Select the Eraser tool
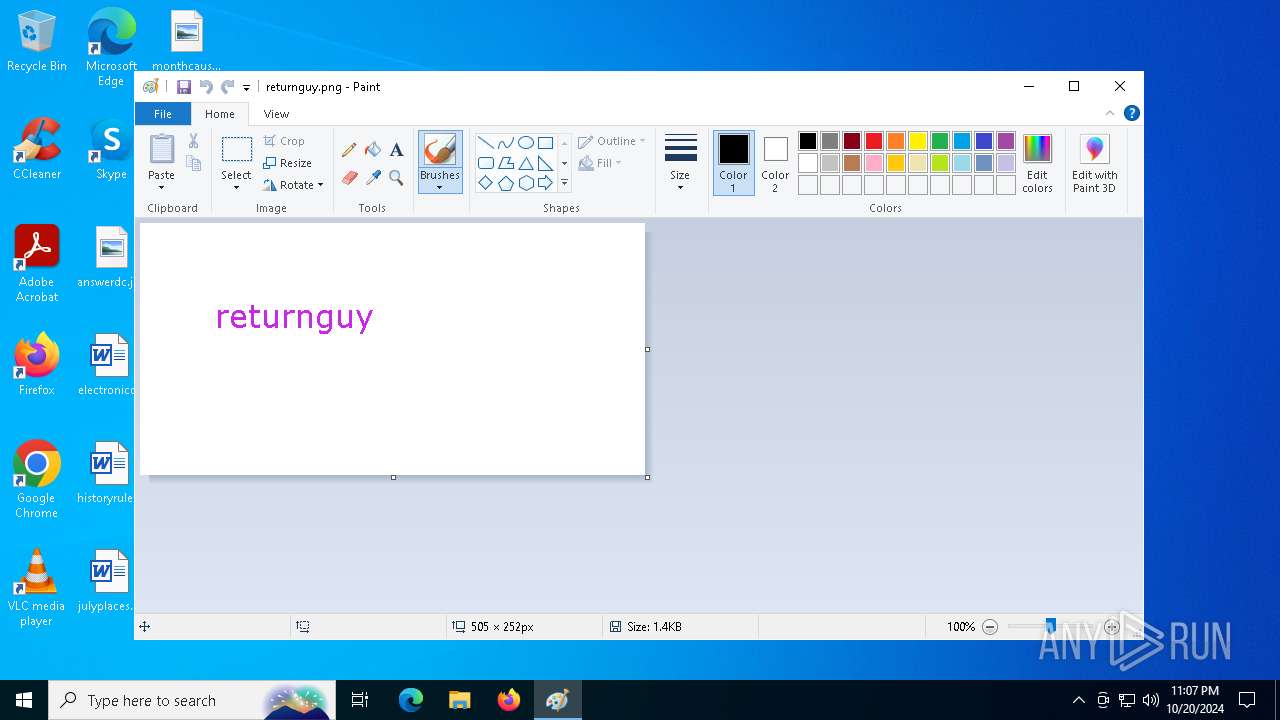The width and height of the screenshot is (1280, 720). [349, 178]
